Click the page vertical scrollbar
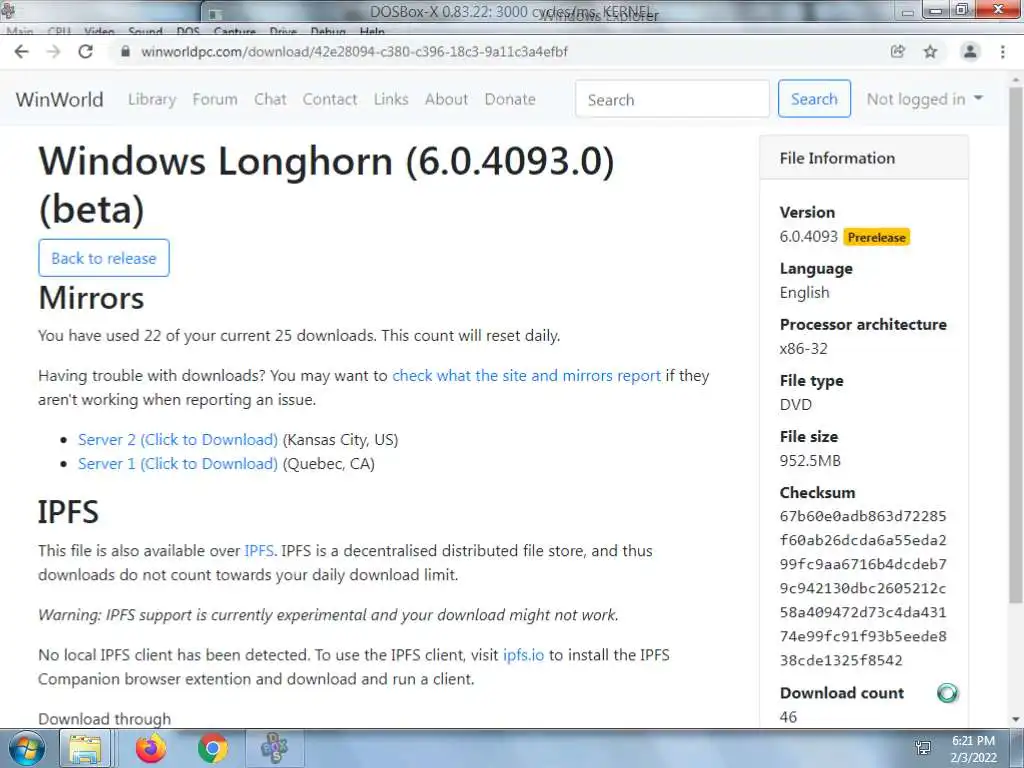The image size is (1024, 768). pyautogui.click(x=1015, y=344)
